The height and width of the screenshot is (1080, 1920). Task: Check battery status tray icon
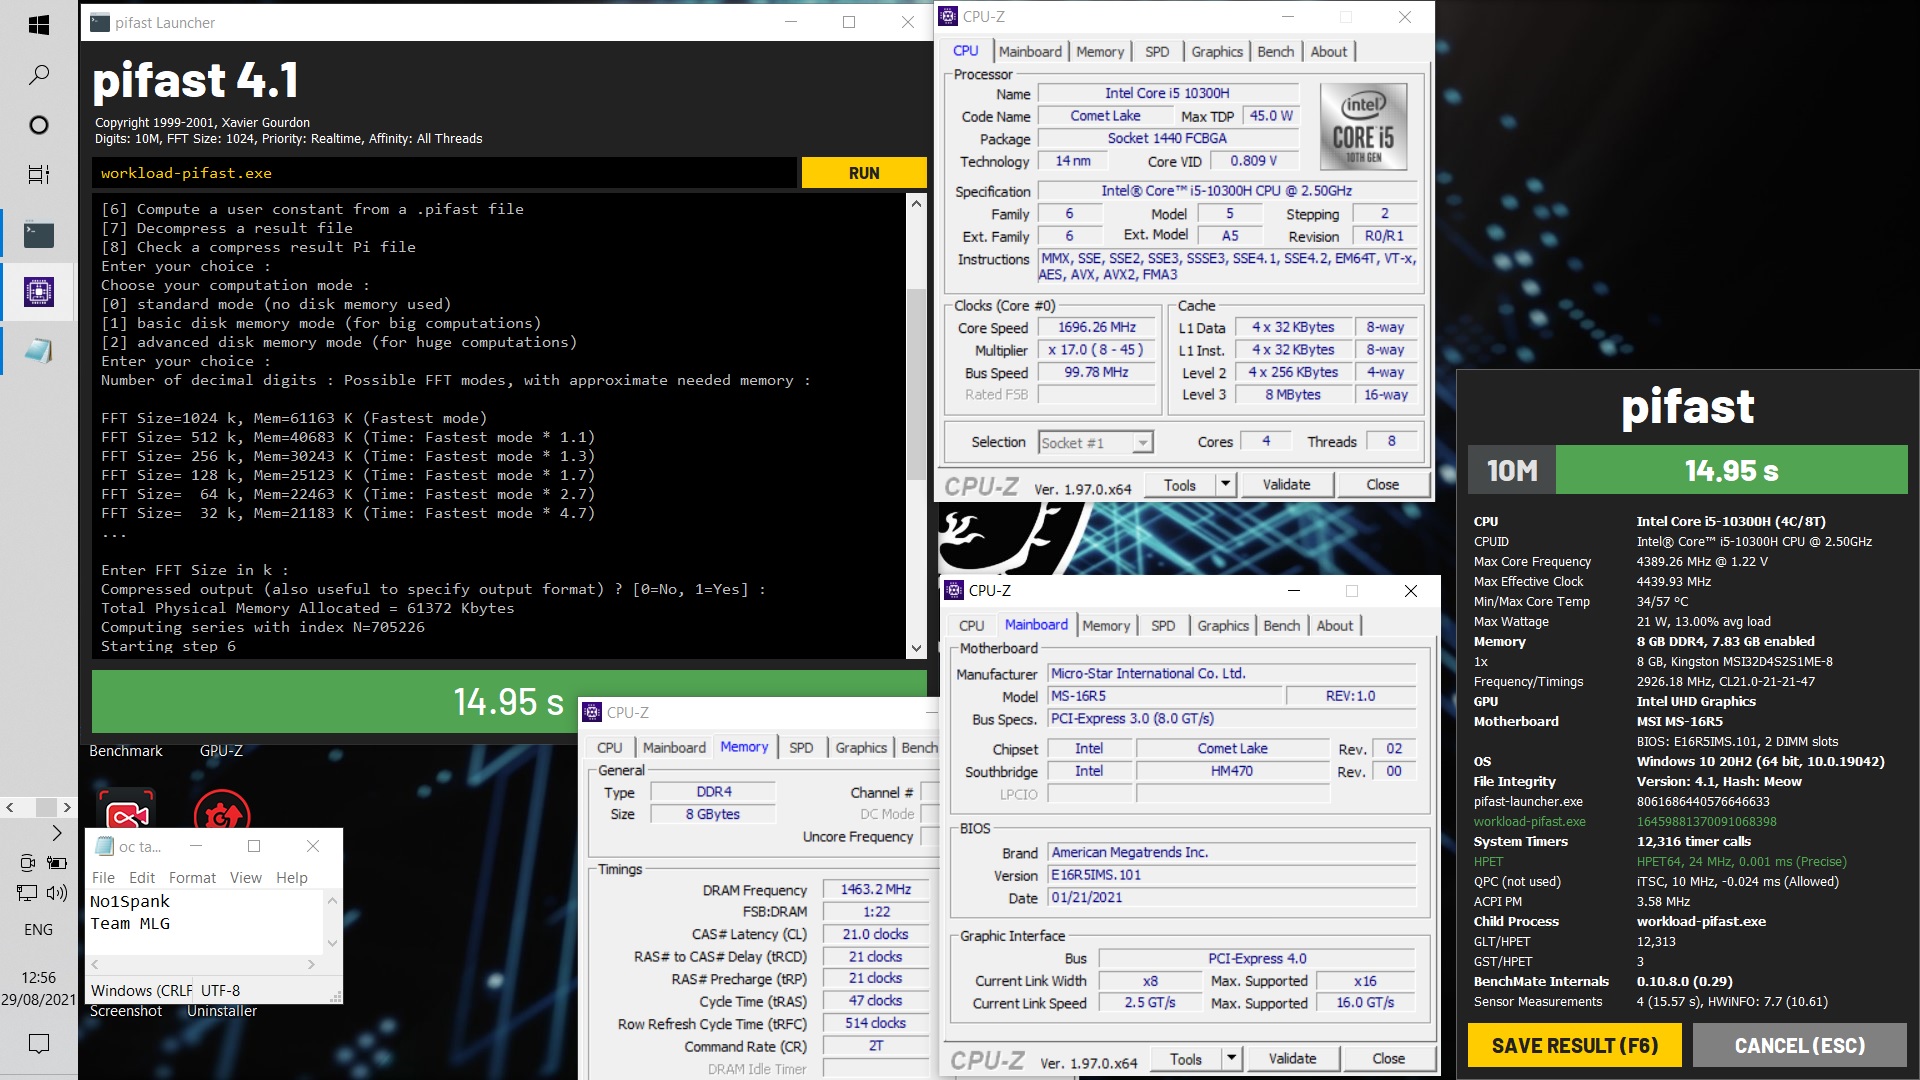tap(57, 862)
